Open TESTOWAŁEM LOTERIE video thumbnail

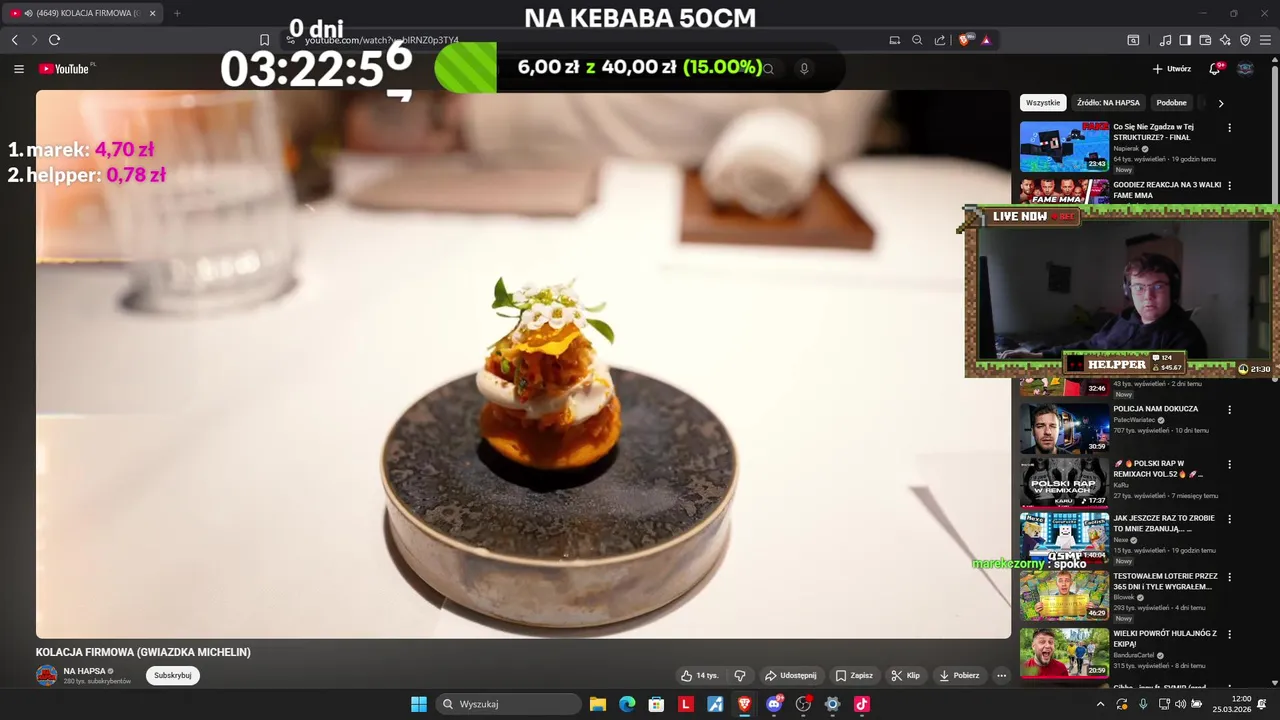[1064, 595]
